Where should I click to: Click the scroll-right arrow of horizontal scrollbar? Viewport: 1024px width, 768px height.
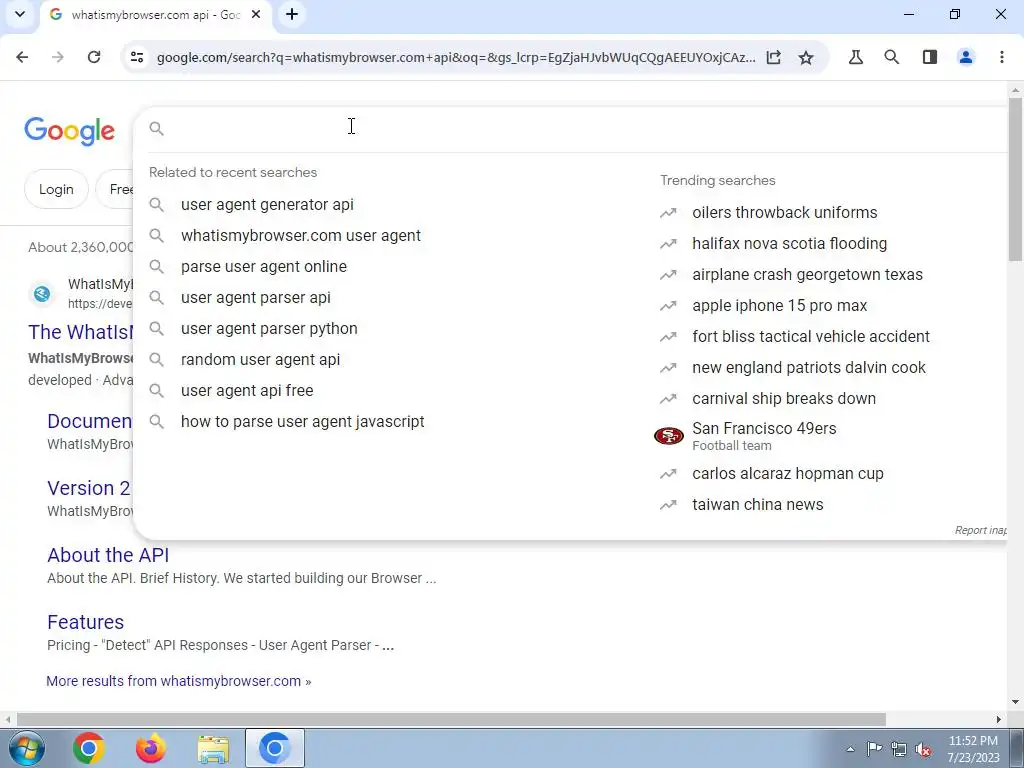click(x=999, y=720)
